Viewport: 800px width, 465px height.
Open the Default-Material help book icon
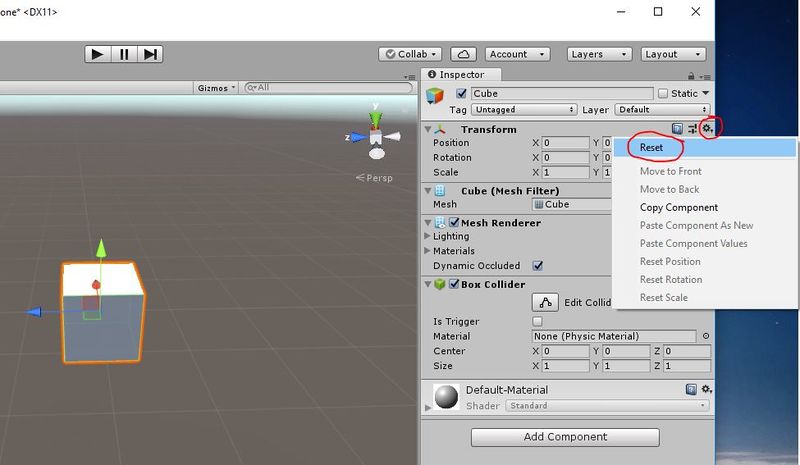(691, 389)
